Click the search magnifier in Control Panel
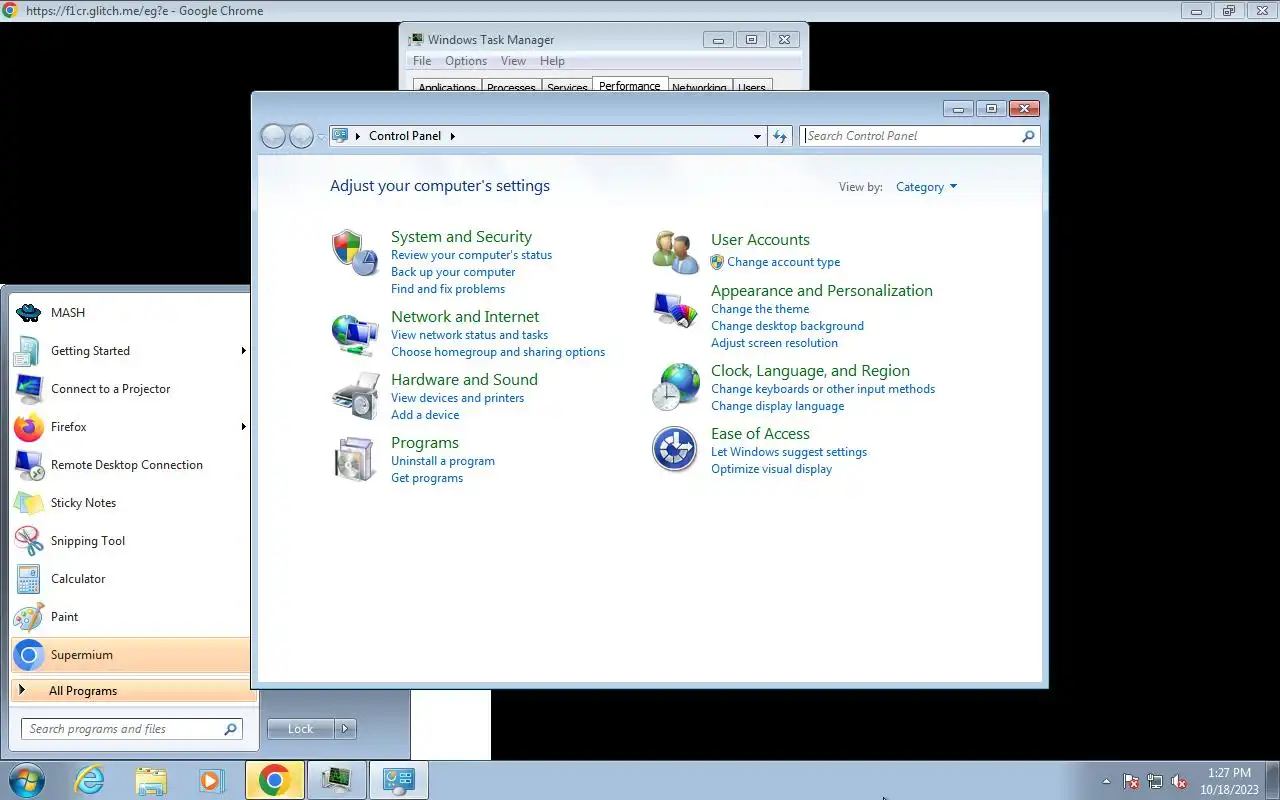 1028,136
